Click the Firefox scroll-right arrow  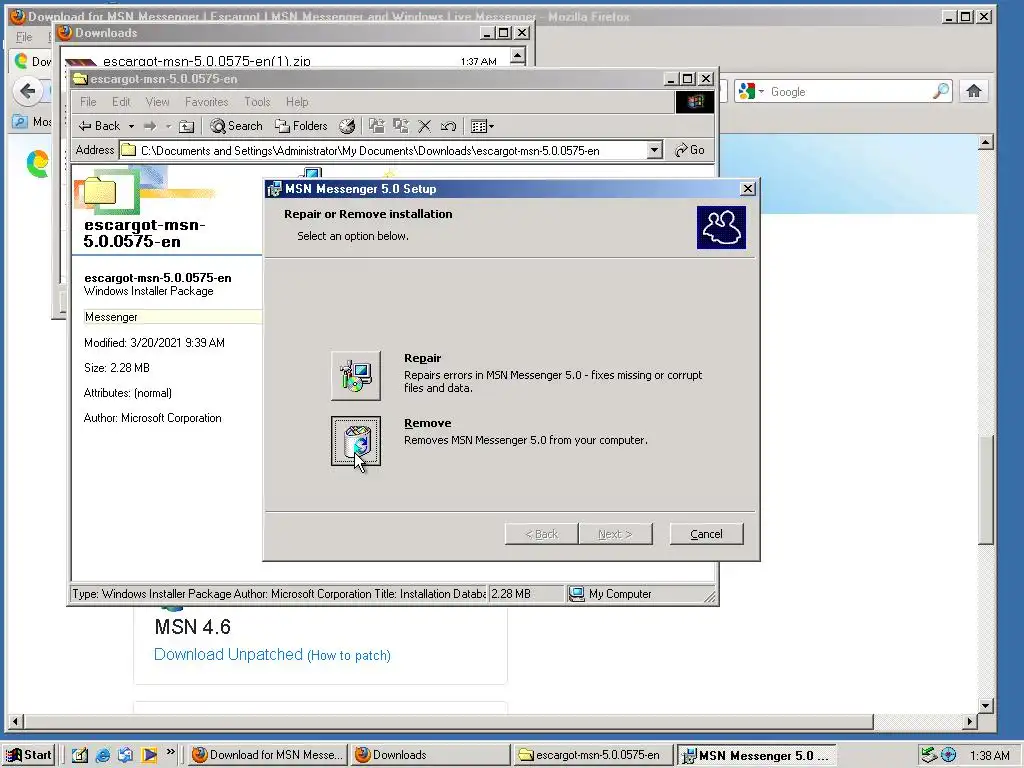970,722
